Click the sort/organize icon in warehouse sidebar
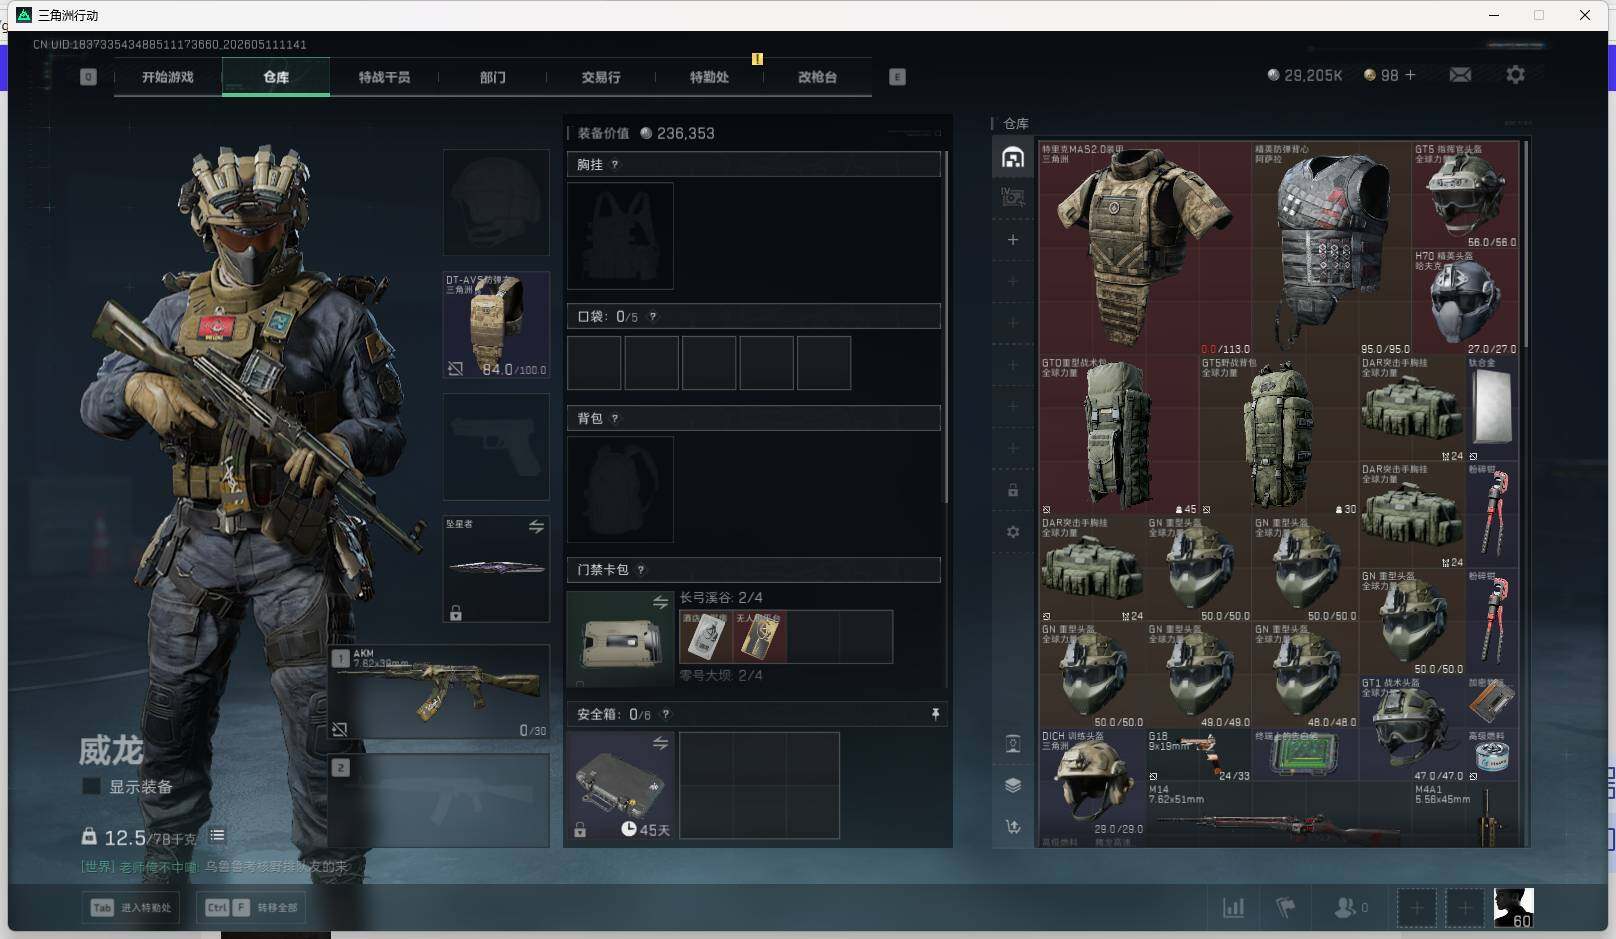Image resolution: width=1616 pixels, height=939 pixels. (1013, 827)
